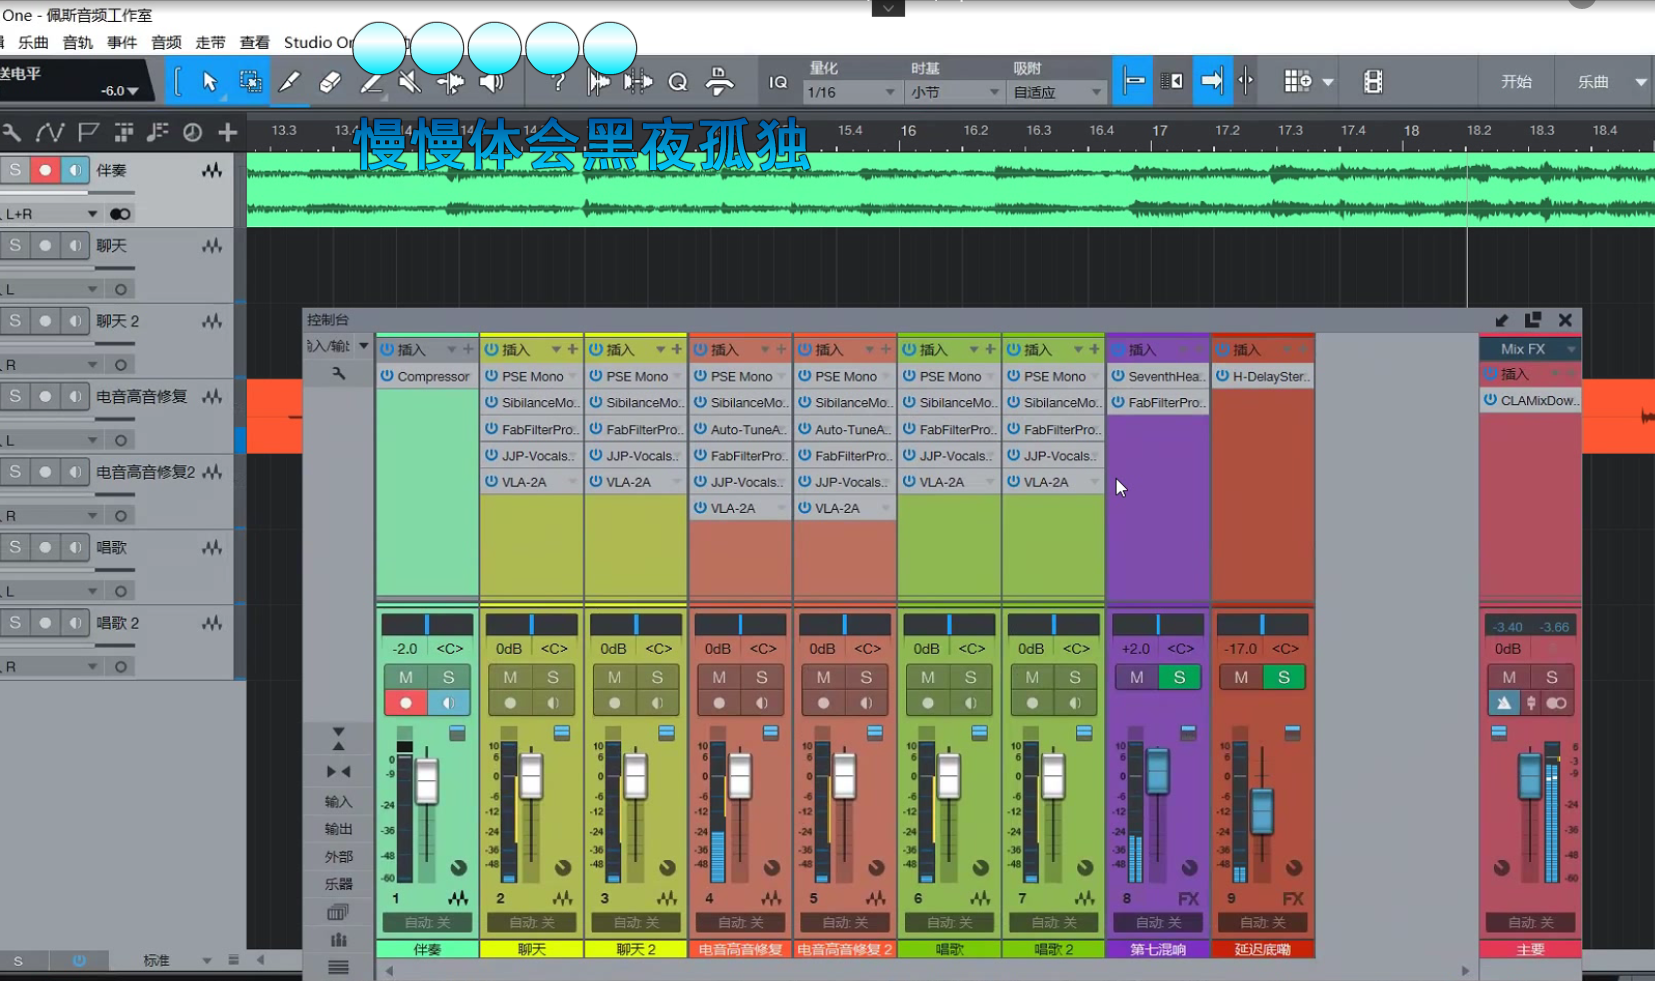Image resolution: width=1655 pixels, height=981 pixels.
Task: Mute the 聊天 mixer channel
Action: click(x=510, y=677)
